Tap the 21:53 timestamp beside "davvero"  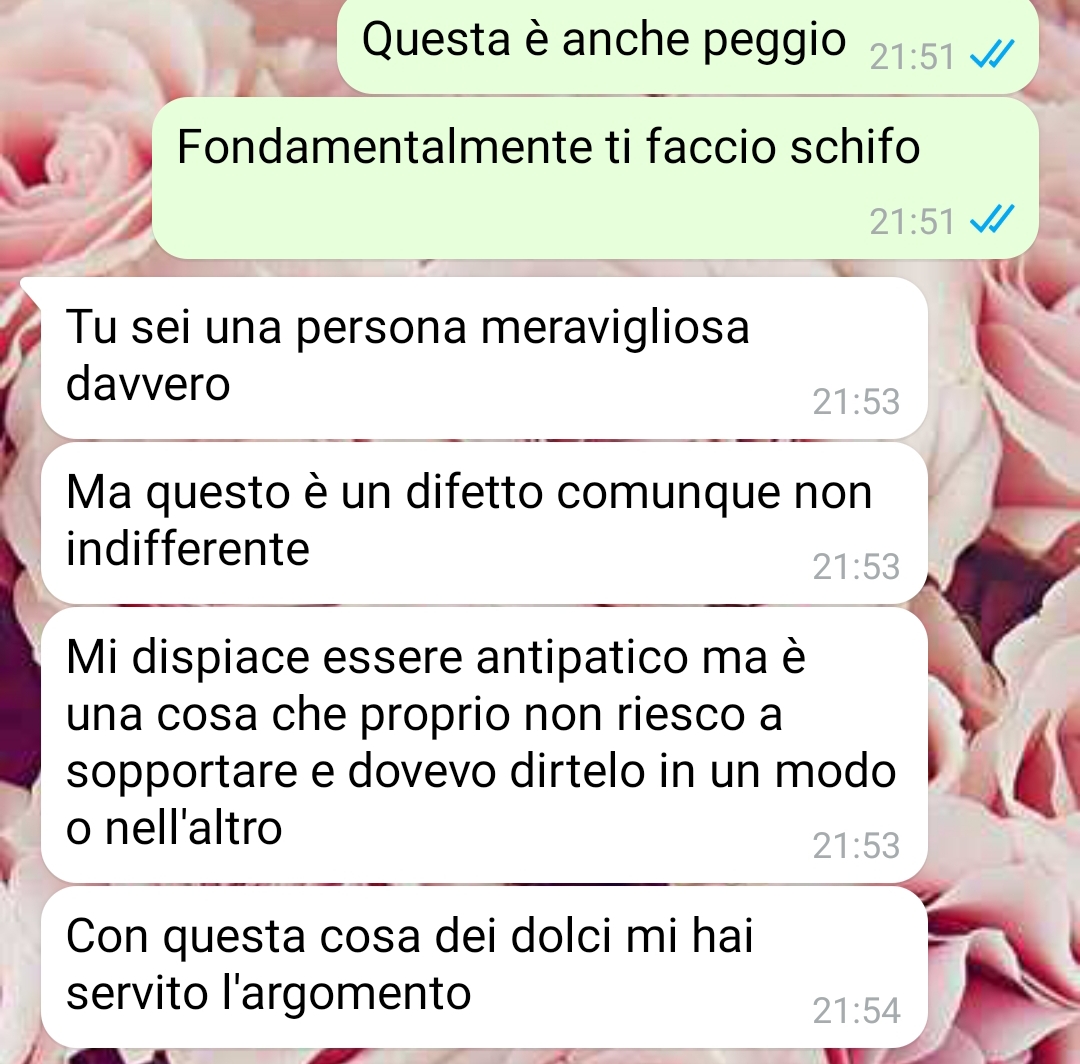856,401
